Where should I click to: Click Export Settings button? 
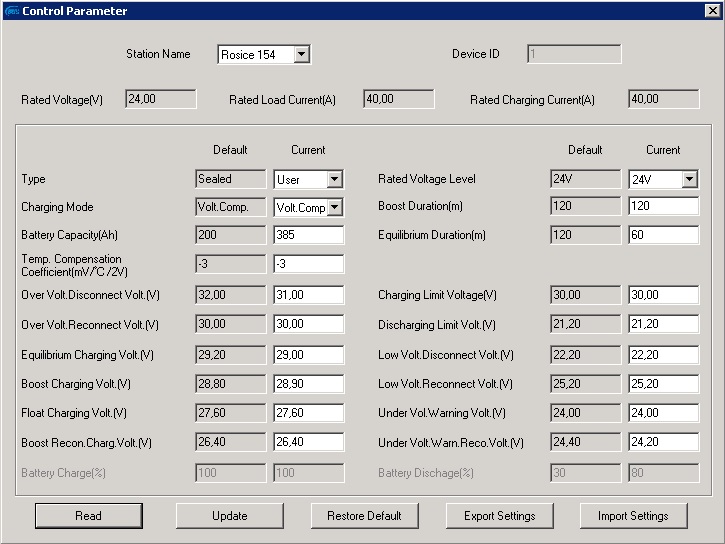coord(499,516)
